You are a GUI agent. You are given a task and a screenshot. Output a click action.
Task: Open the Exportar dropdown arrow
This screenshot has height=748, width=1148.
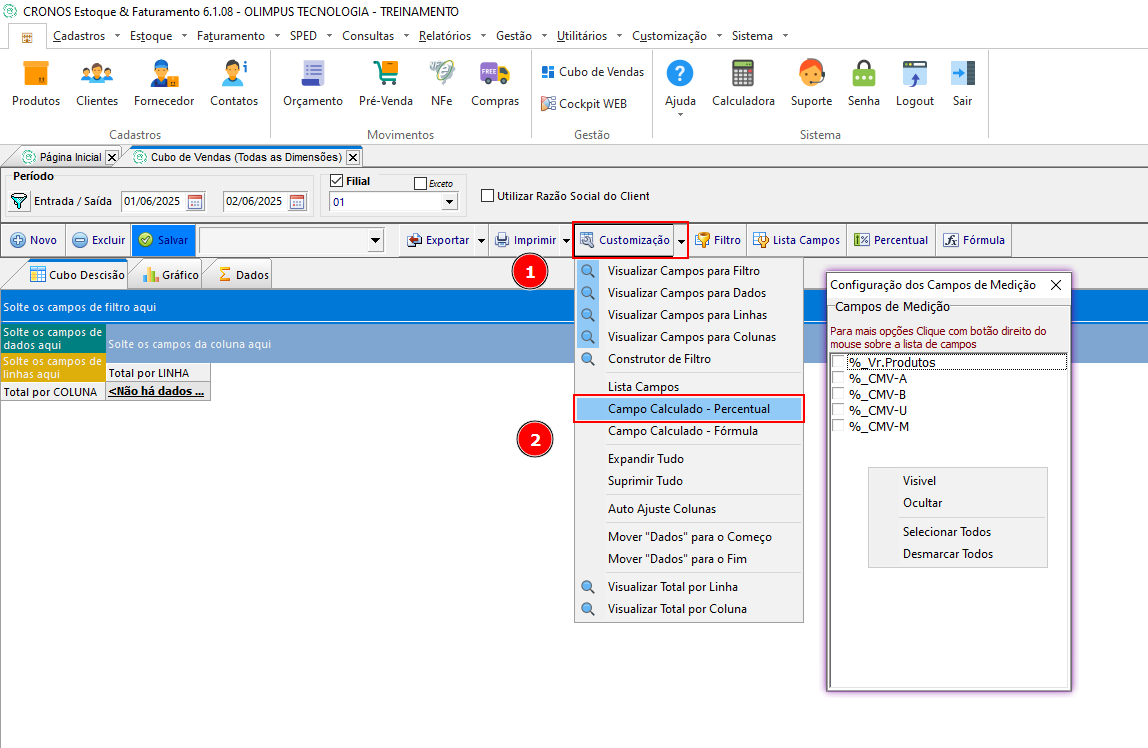481,240
